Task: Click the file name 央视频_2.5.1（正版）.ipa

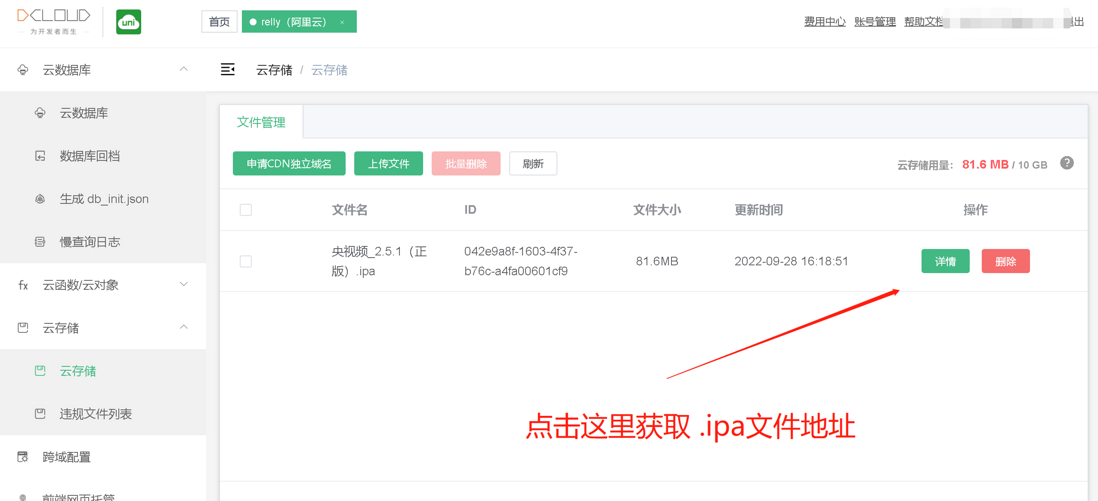Action: click(x=379, y=261)
